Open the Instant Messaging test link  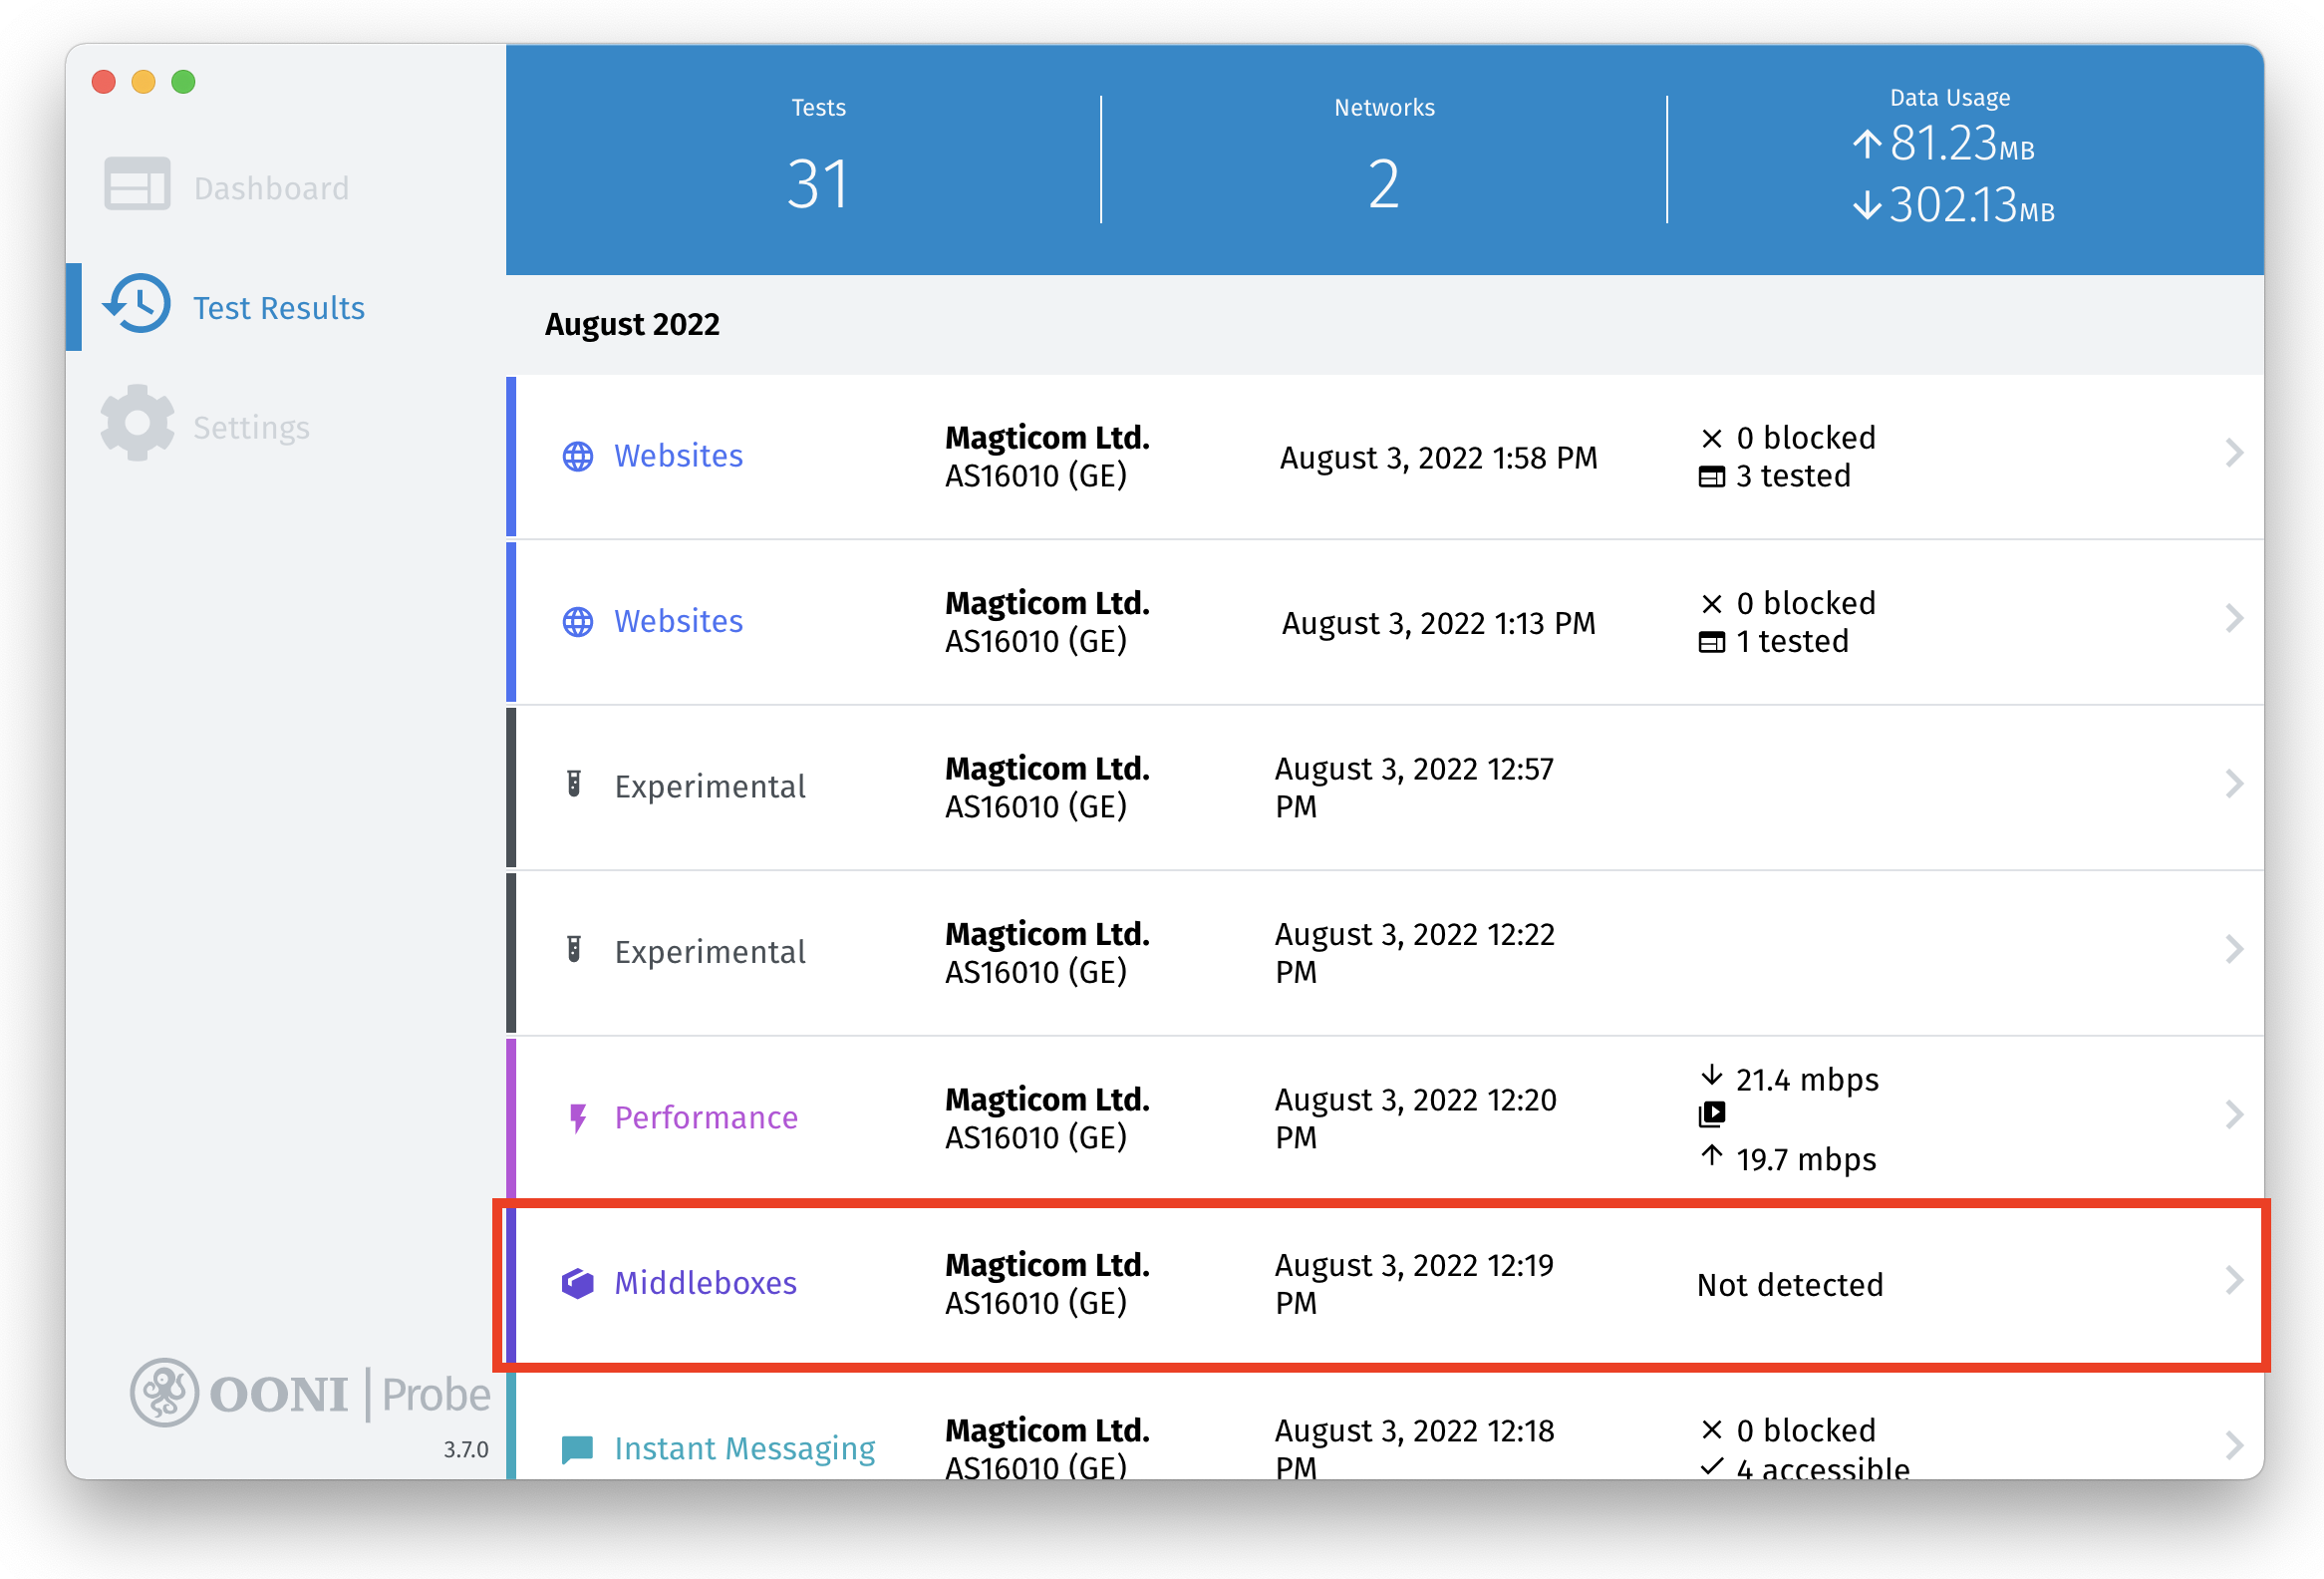744,1448
